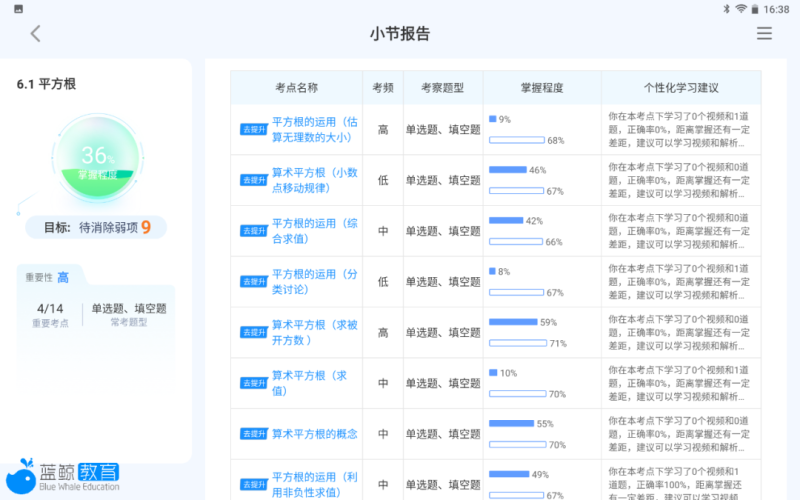Tap the 目标: 待消除弱项 9 badge

97,227
